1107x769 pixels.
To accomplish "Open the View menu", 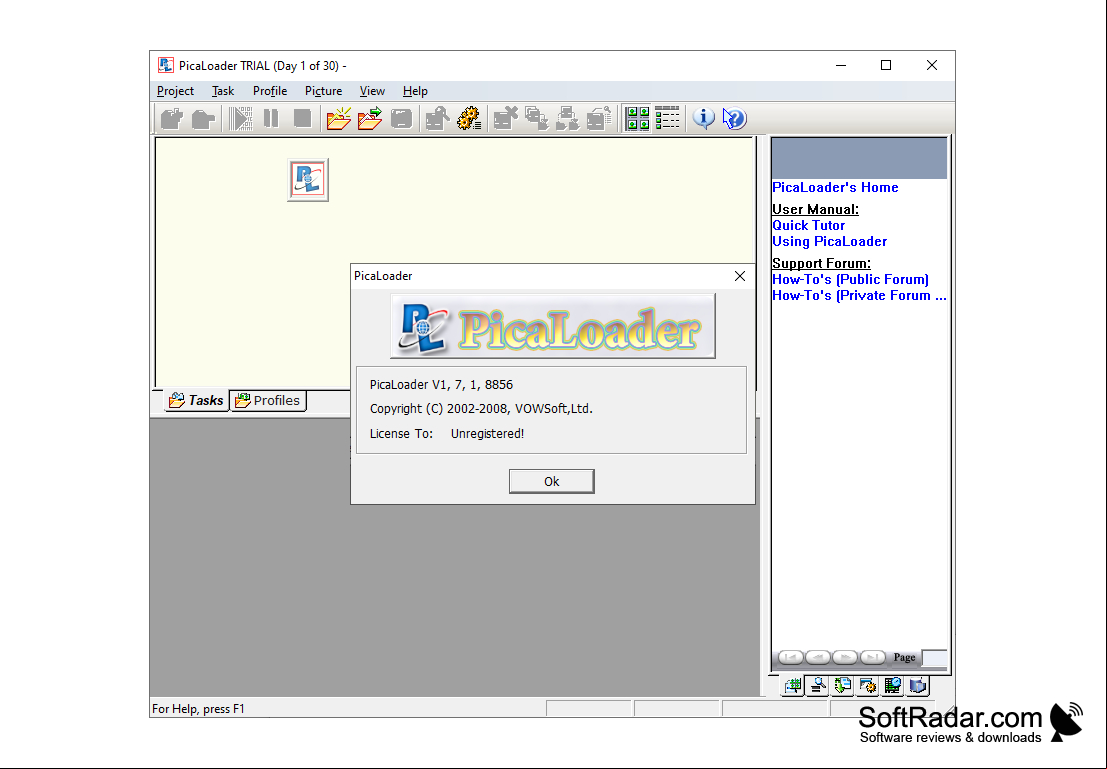I will (x=372, y=91).
